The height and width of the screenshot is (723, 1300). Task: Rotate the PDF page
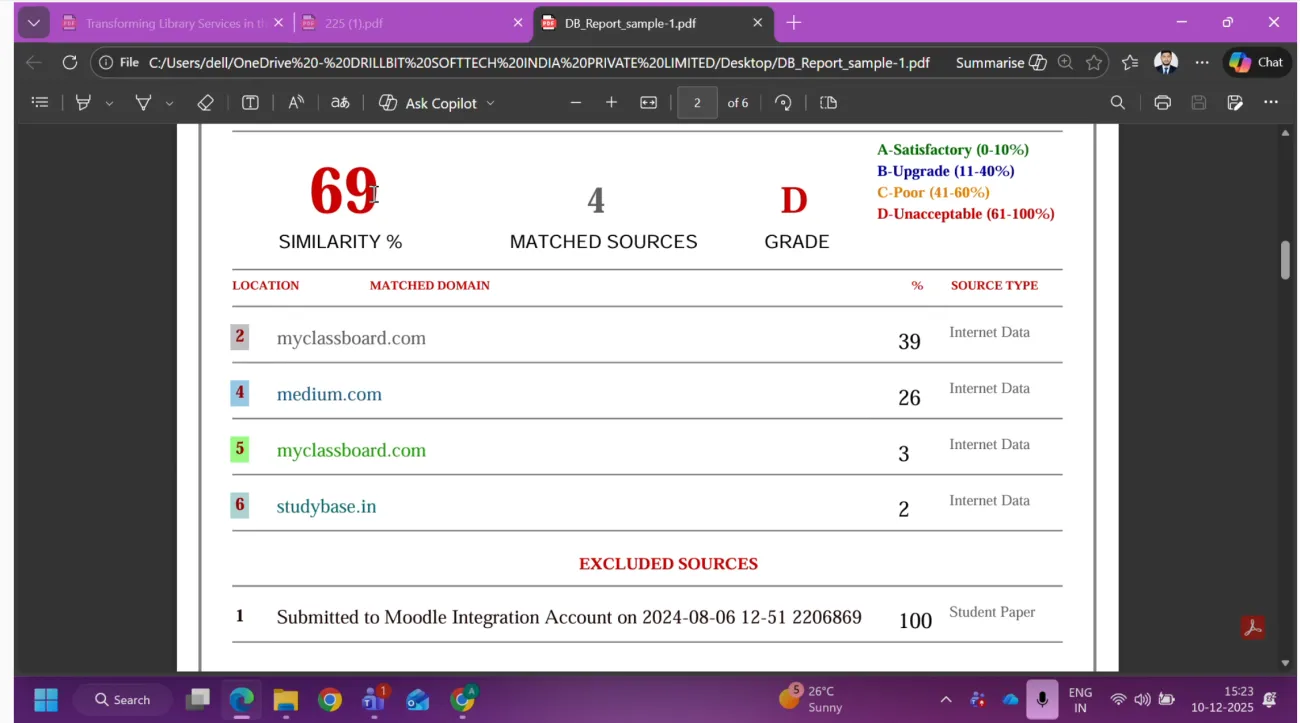(x=783, y=103)
